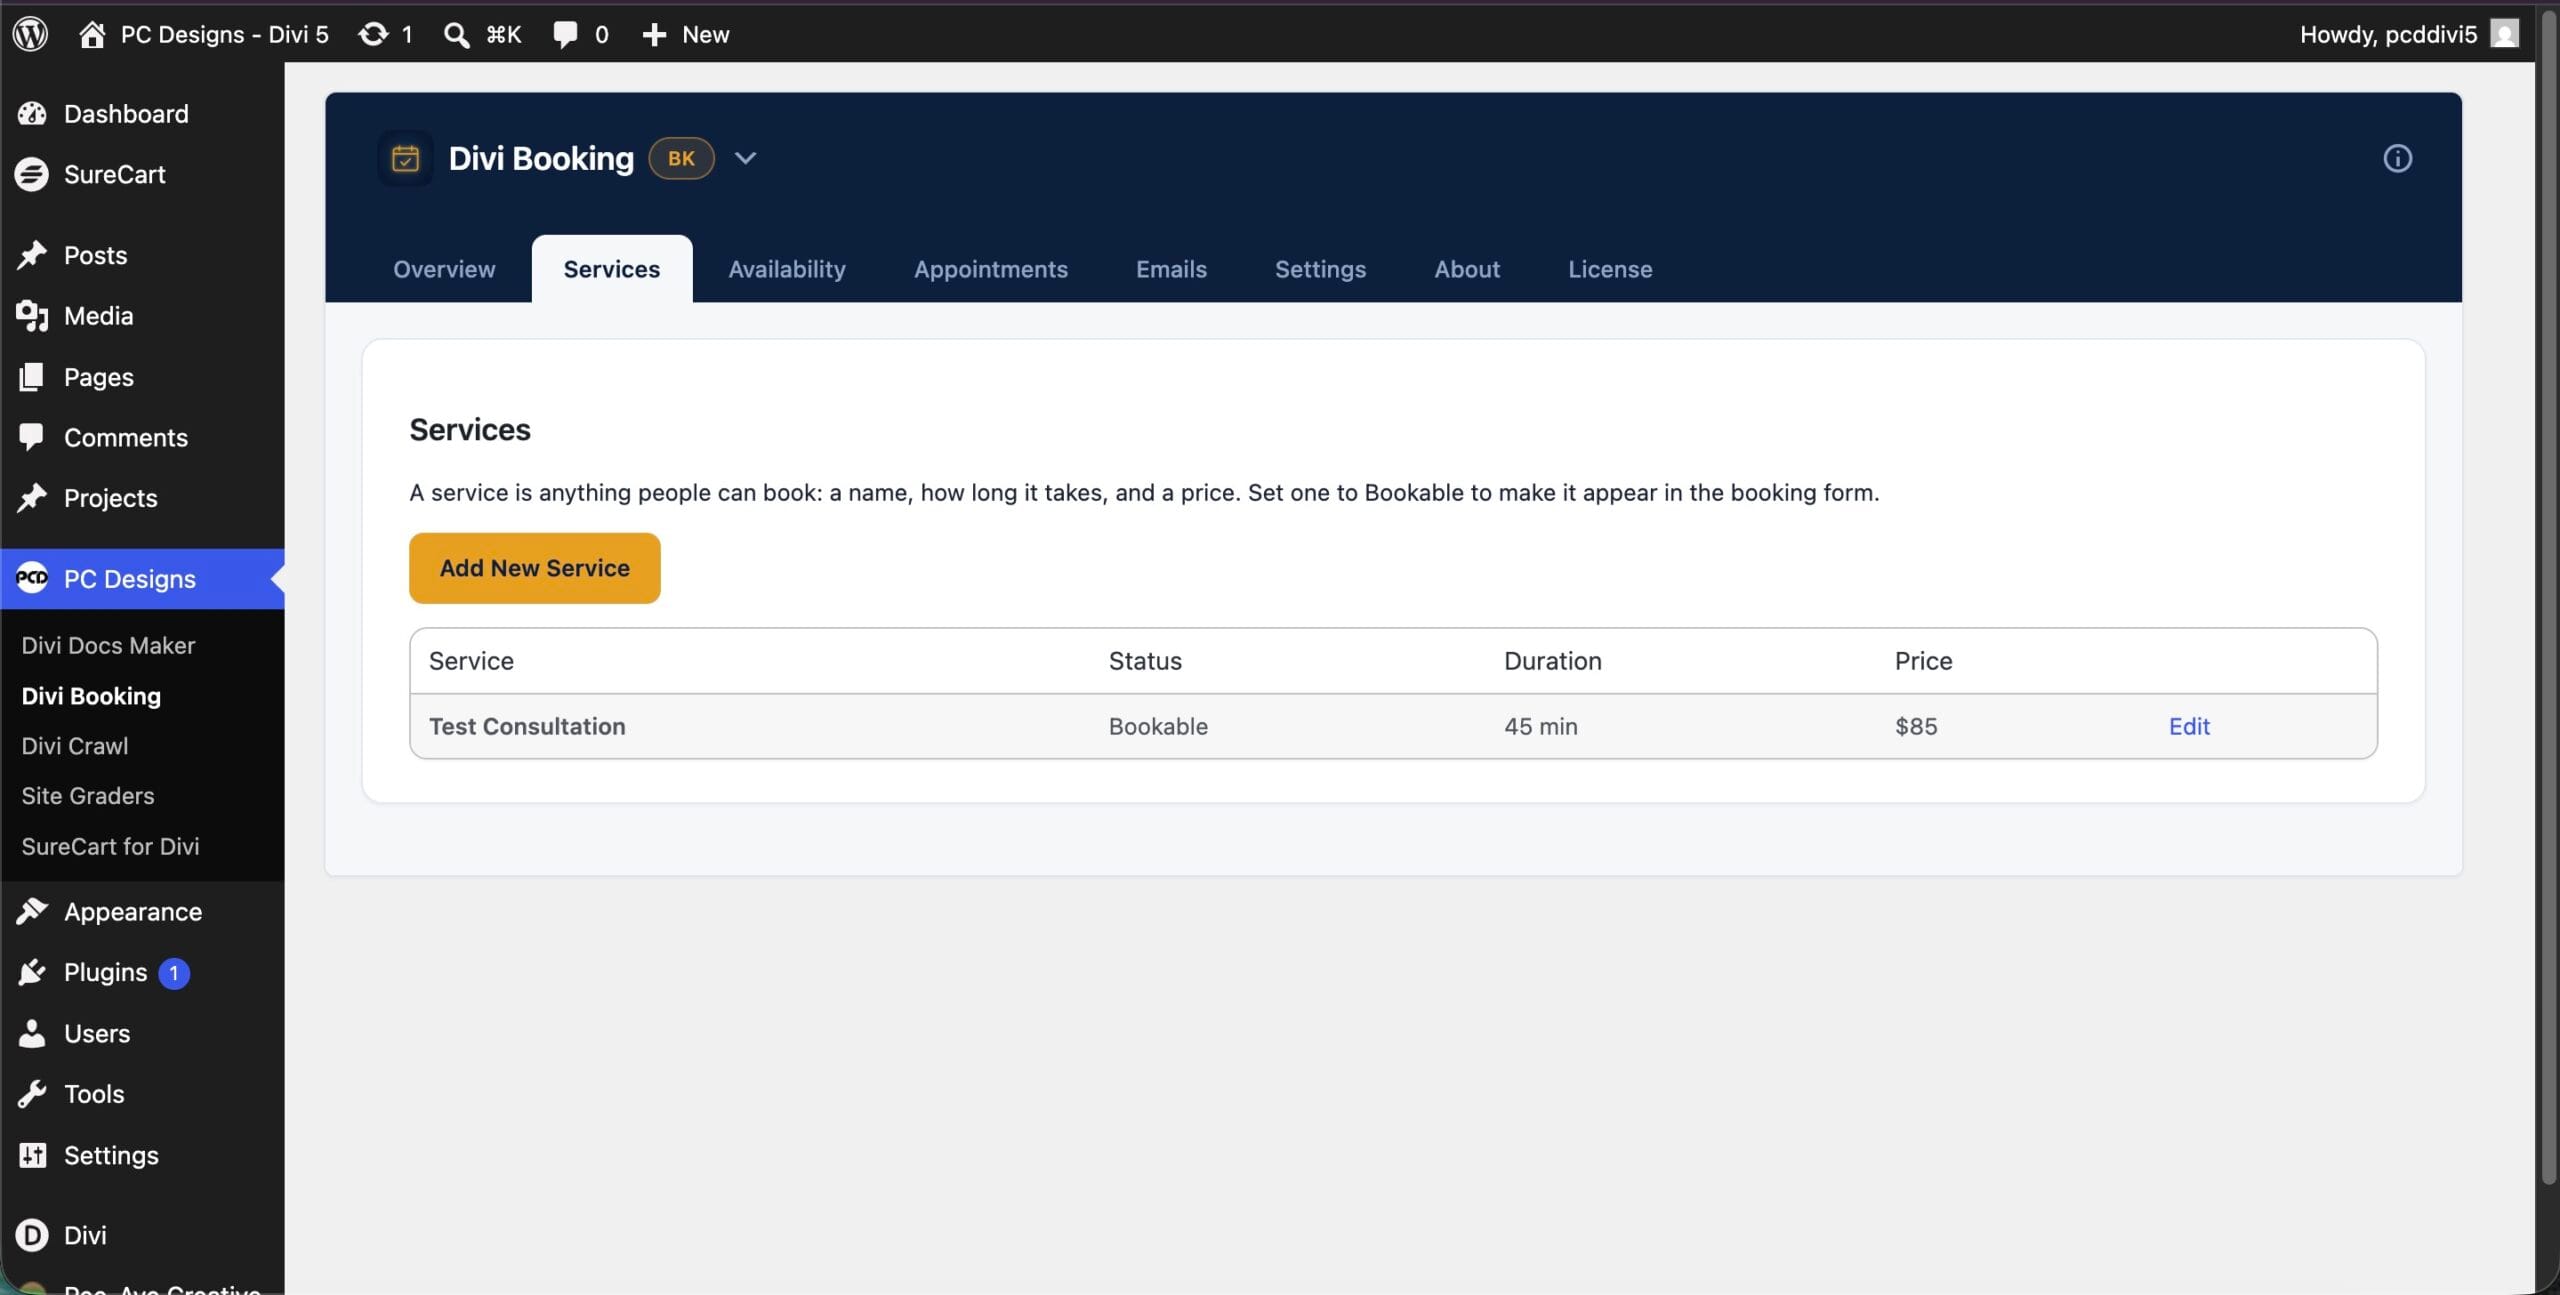2560x1295 pixels.
Task: Open the info icon in Divi Booking header
Action: point(2397,158)
